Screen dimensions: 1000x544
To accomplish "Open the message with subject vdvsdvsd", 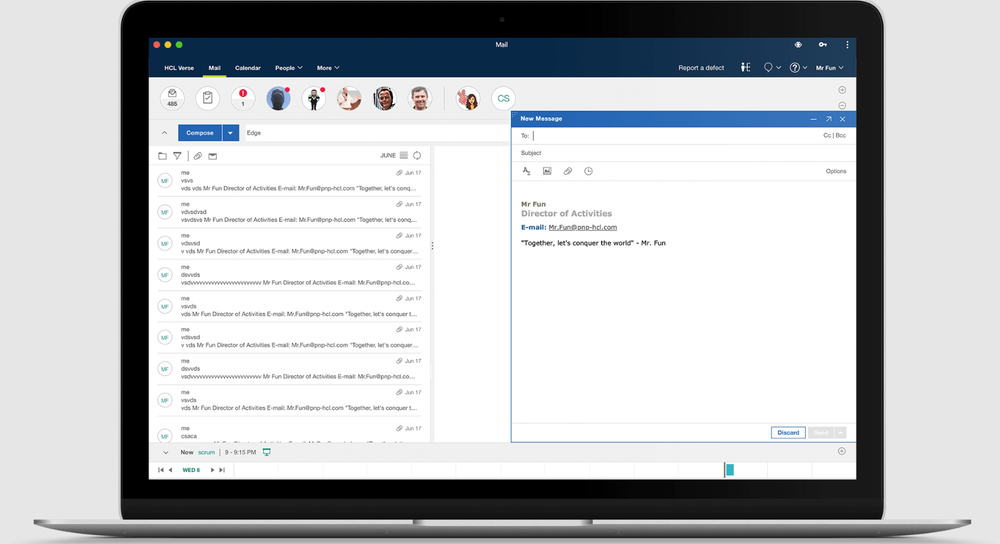I will tap(290, 212).
